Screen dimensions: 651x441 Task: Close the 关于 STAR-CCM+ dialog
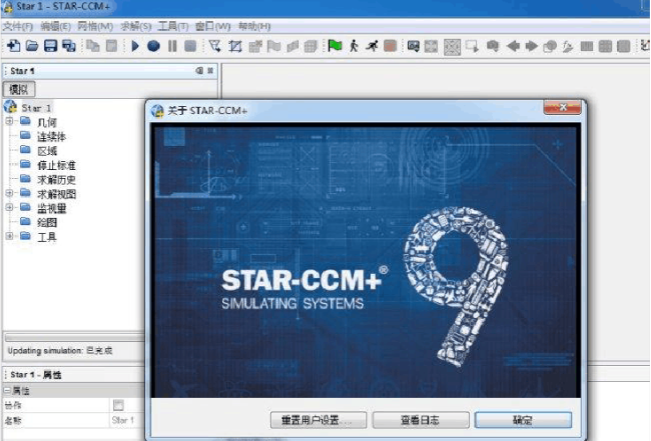(562, 107)
